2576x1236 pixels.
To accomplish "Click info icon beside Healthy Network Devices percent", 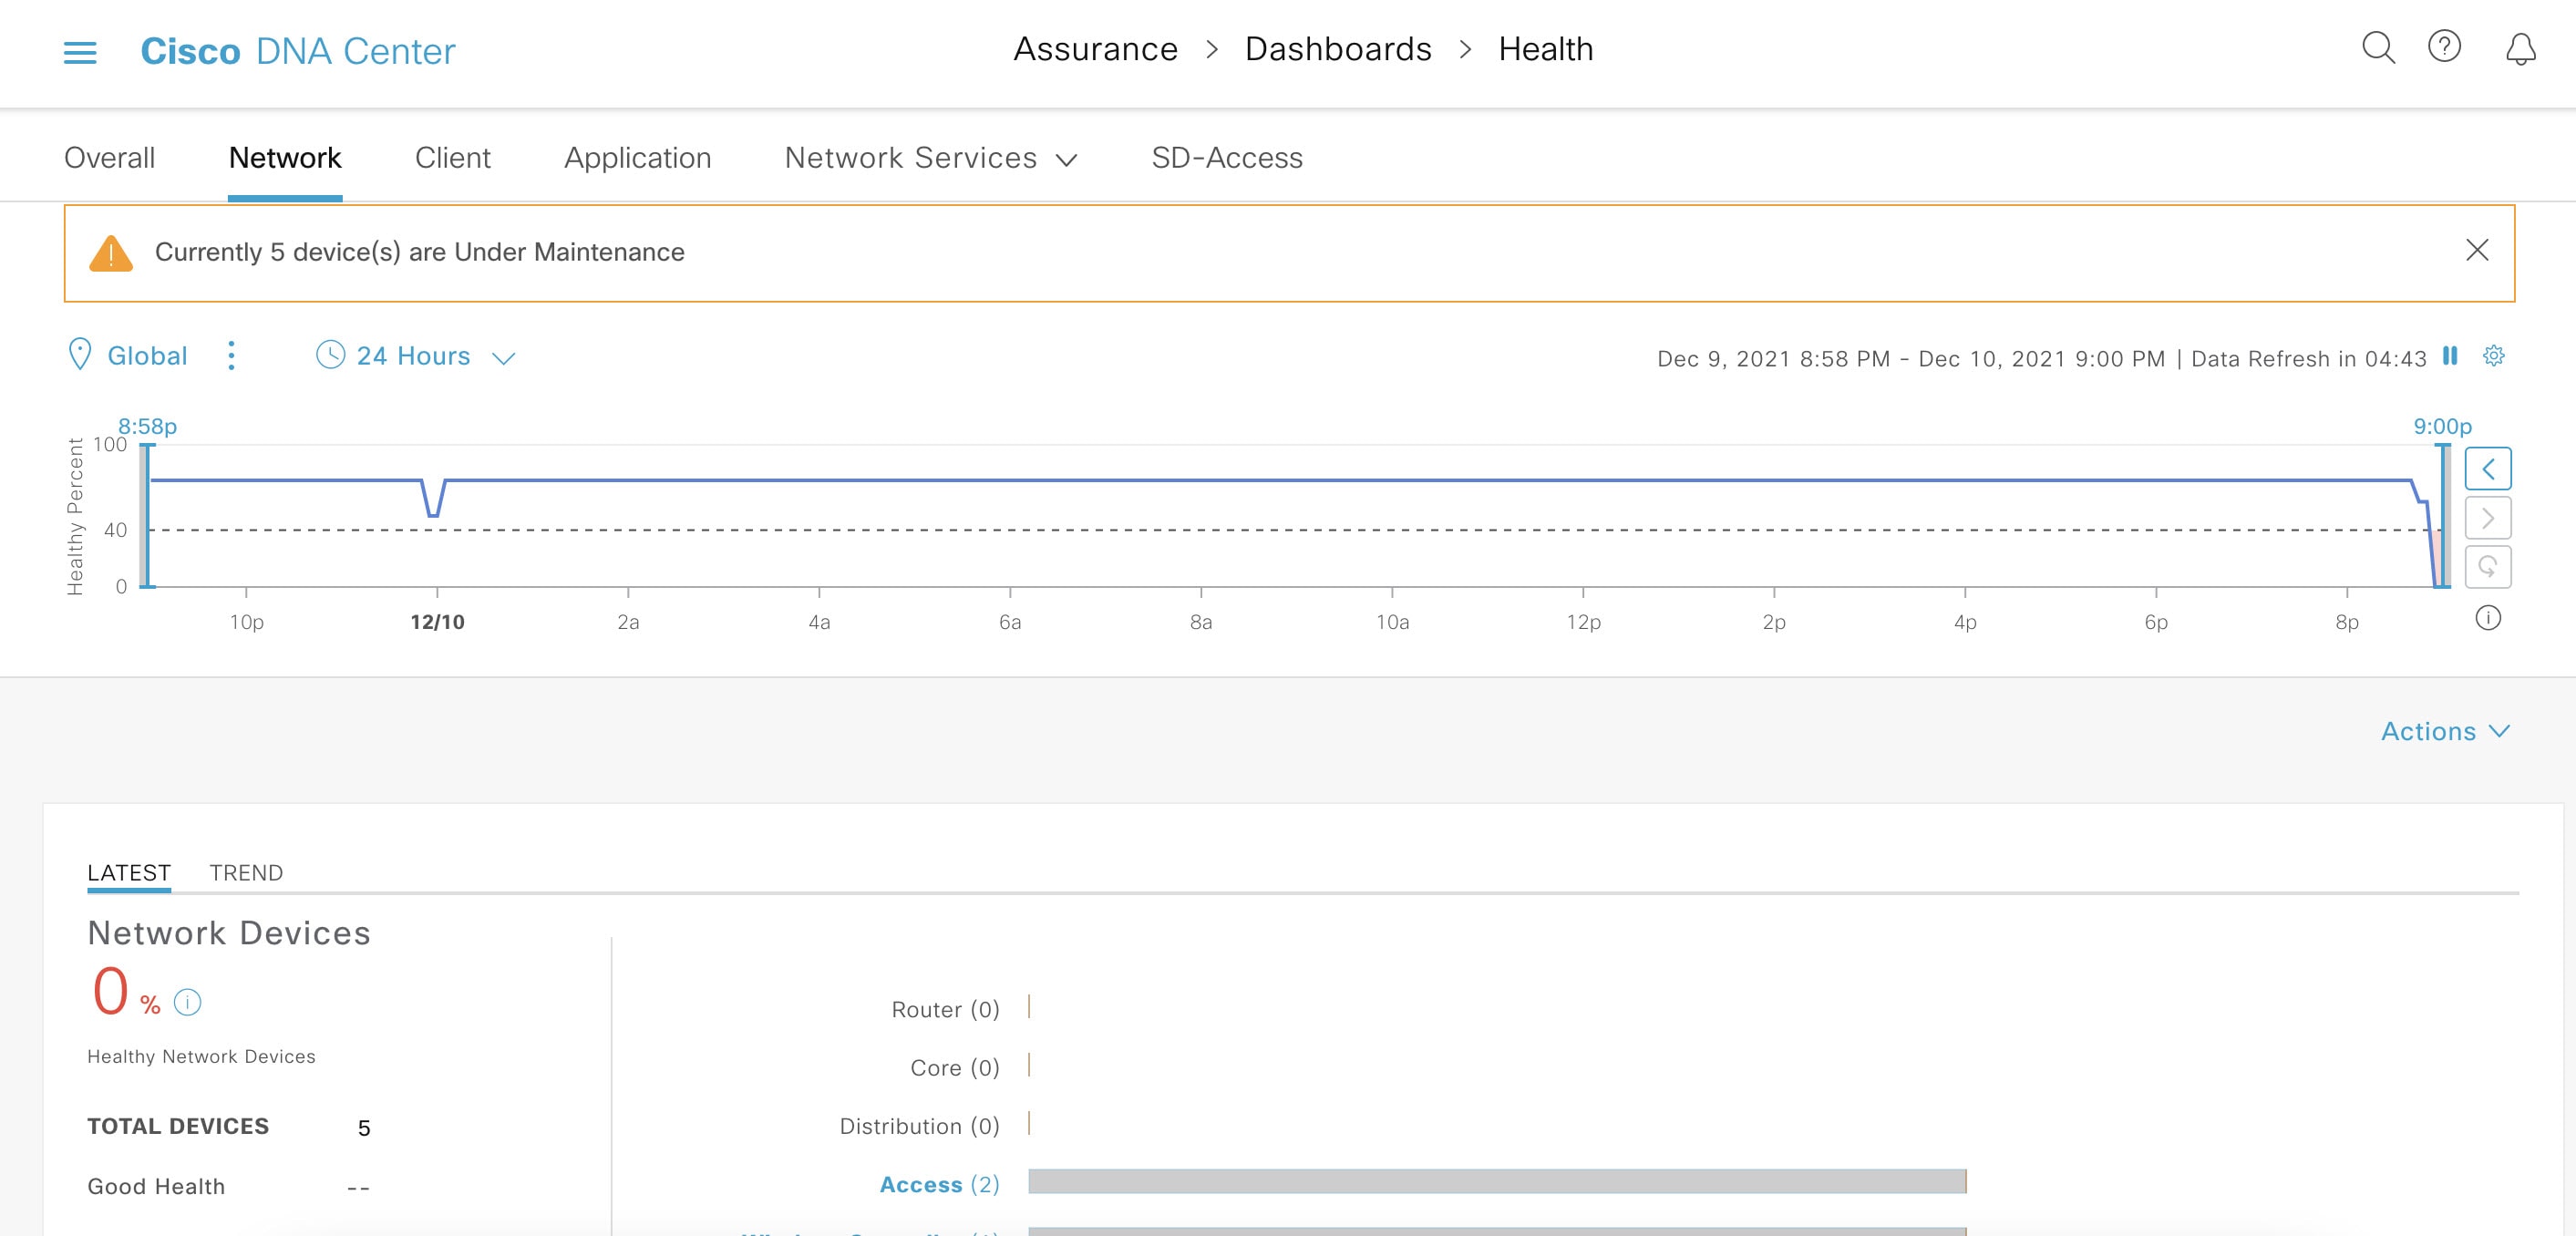I will (187, 1002).
